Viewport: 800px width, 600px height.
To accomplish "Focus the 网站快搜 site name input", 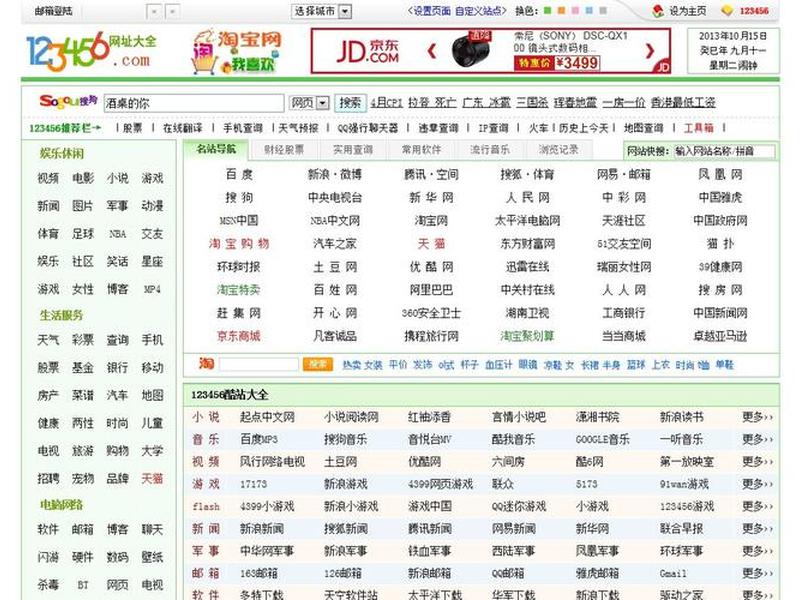I will point(724,151).
